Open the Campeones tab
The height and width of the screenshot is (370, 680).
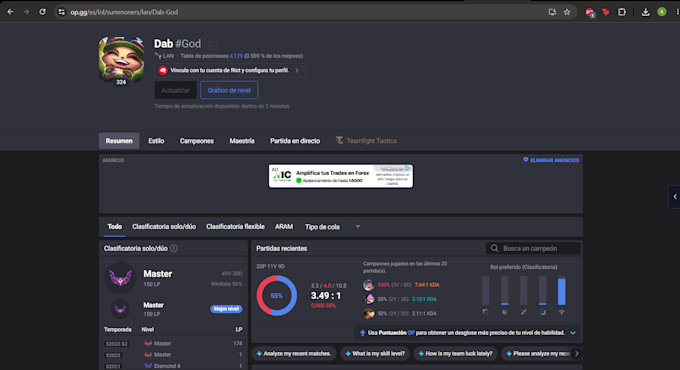pos(196,141)
